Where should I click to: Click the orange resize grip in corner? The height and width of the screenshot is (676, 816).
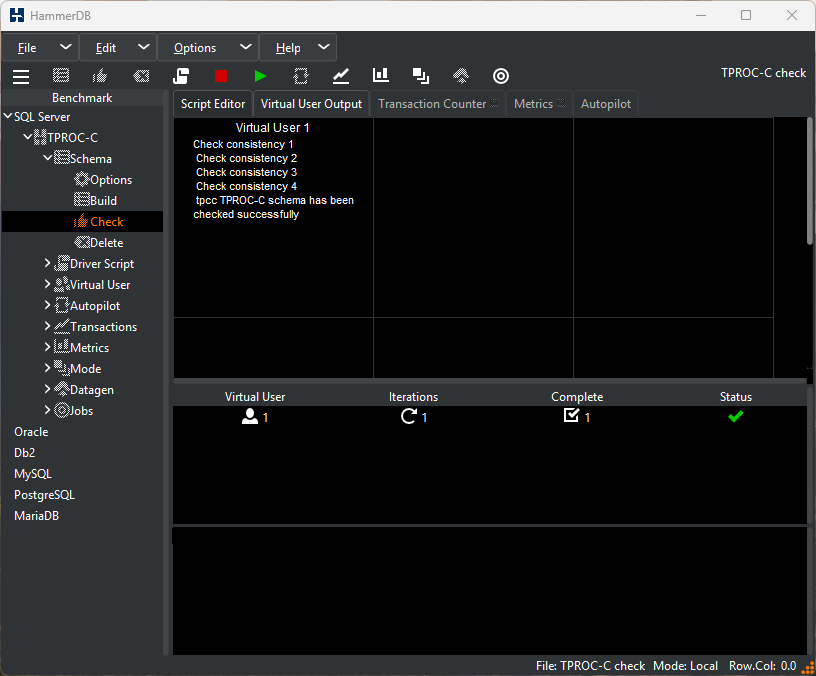point(809,668)
